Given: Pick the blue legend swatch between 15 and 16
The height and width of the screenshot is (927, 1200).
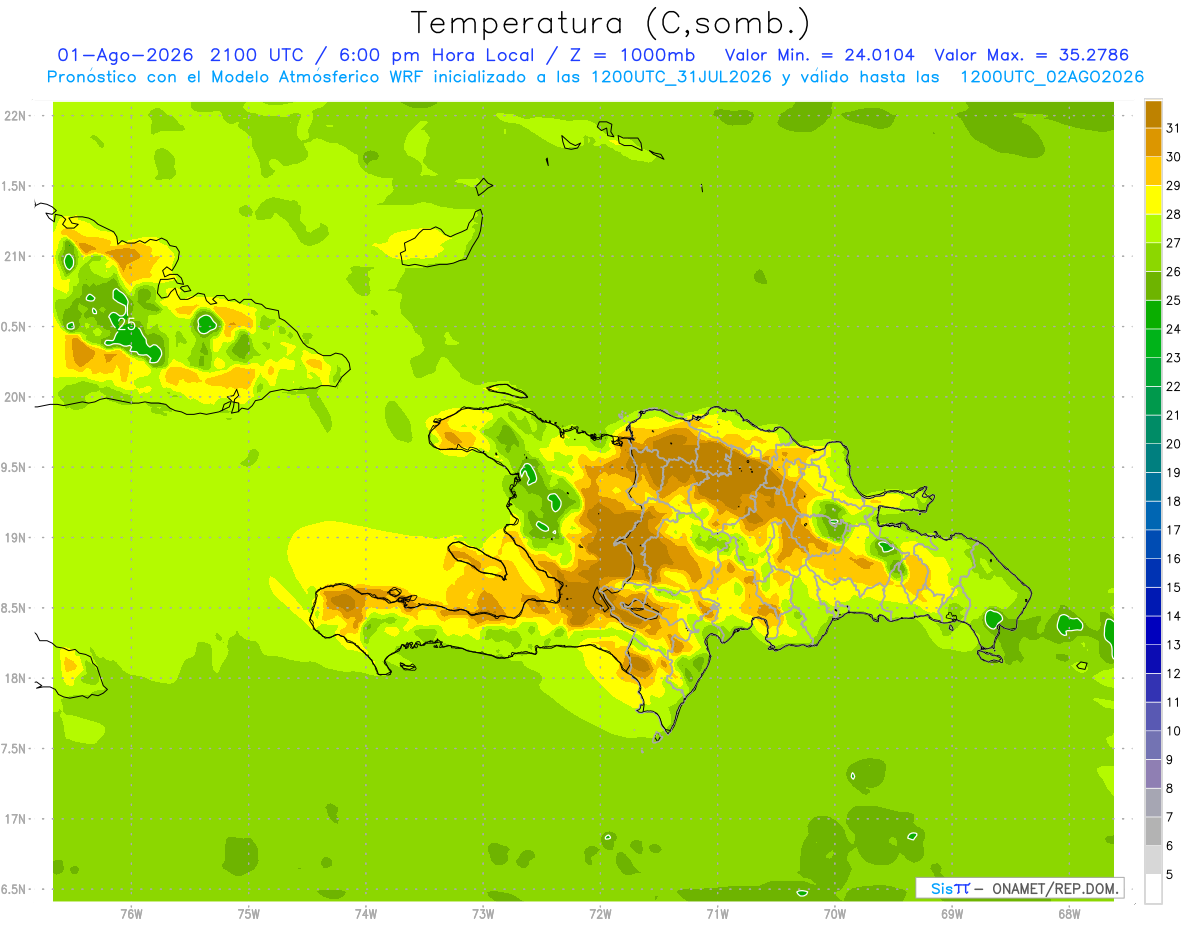Looking at the screenshot, I should [x=1153, y=573].
